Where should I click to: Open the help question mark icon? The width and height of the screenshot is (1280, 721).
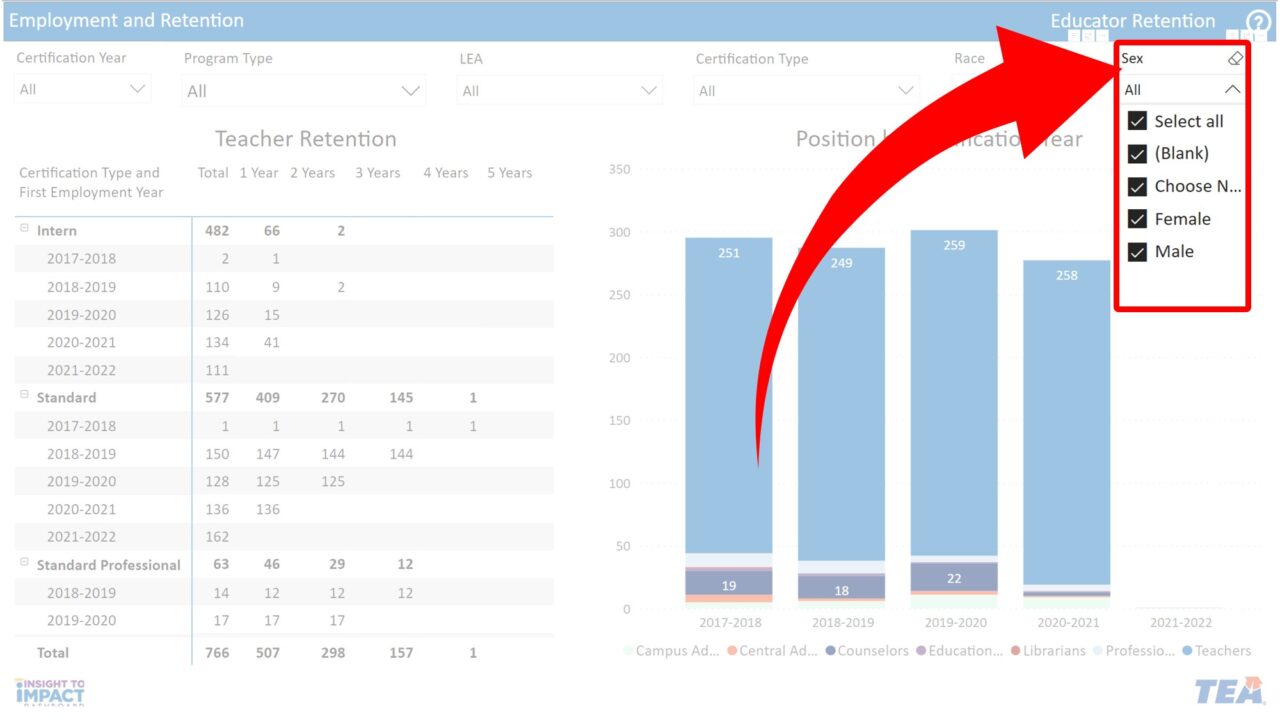[x=1258, y=24]
